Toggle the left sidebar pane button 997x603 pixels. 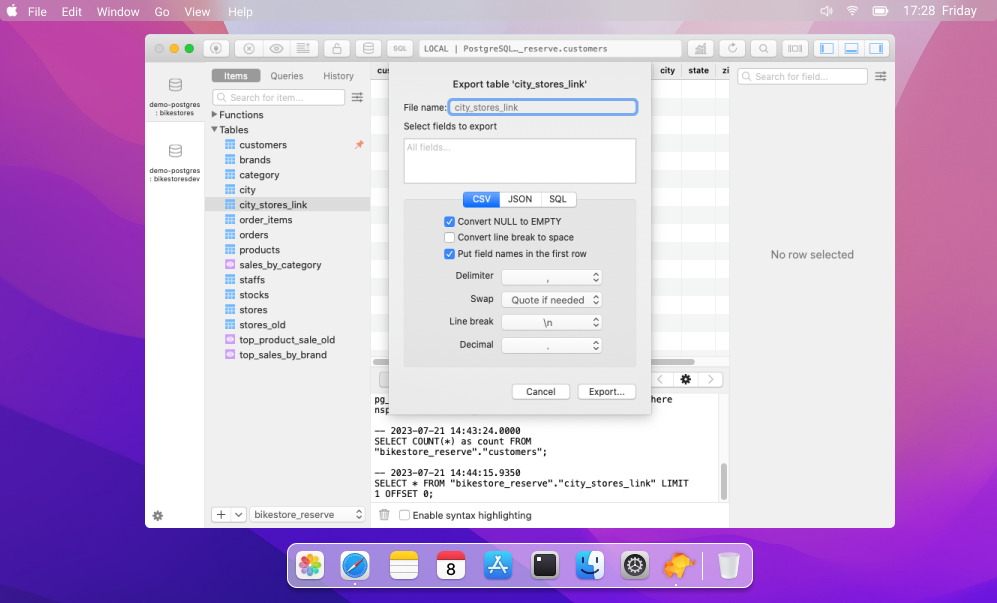click(827, 48)
